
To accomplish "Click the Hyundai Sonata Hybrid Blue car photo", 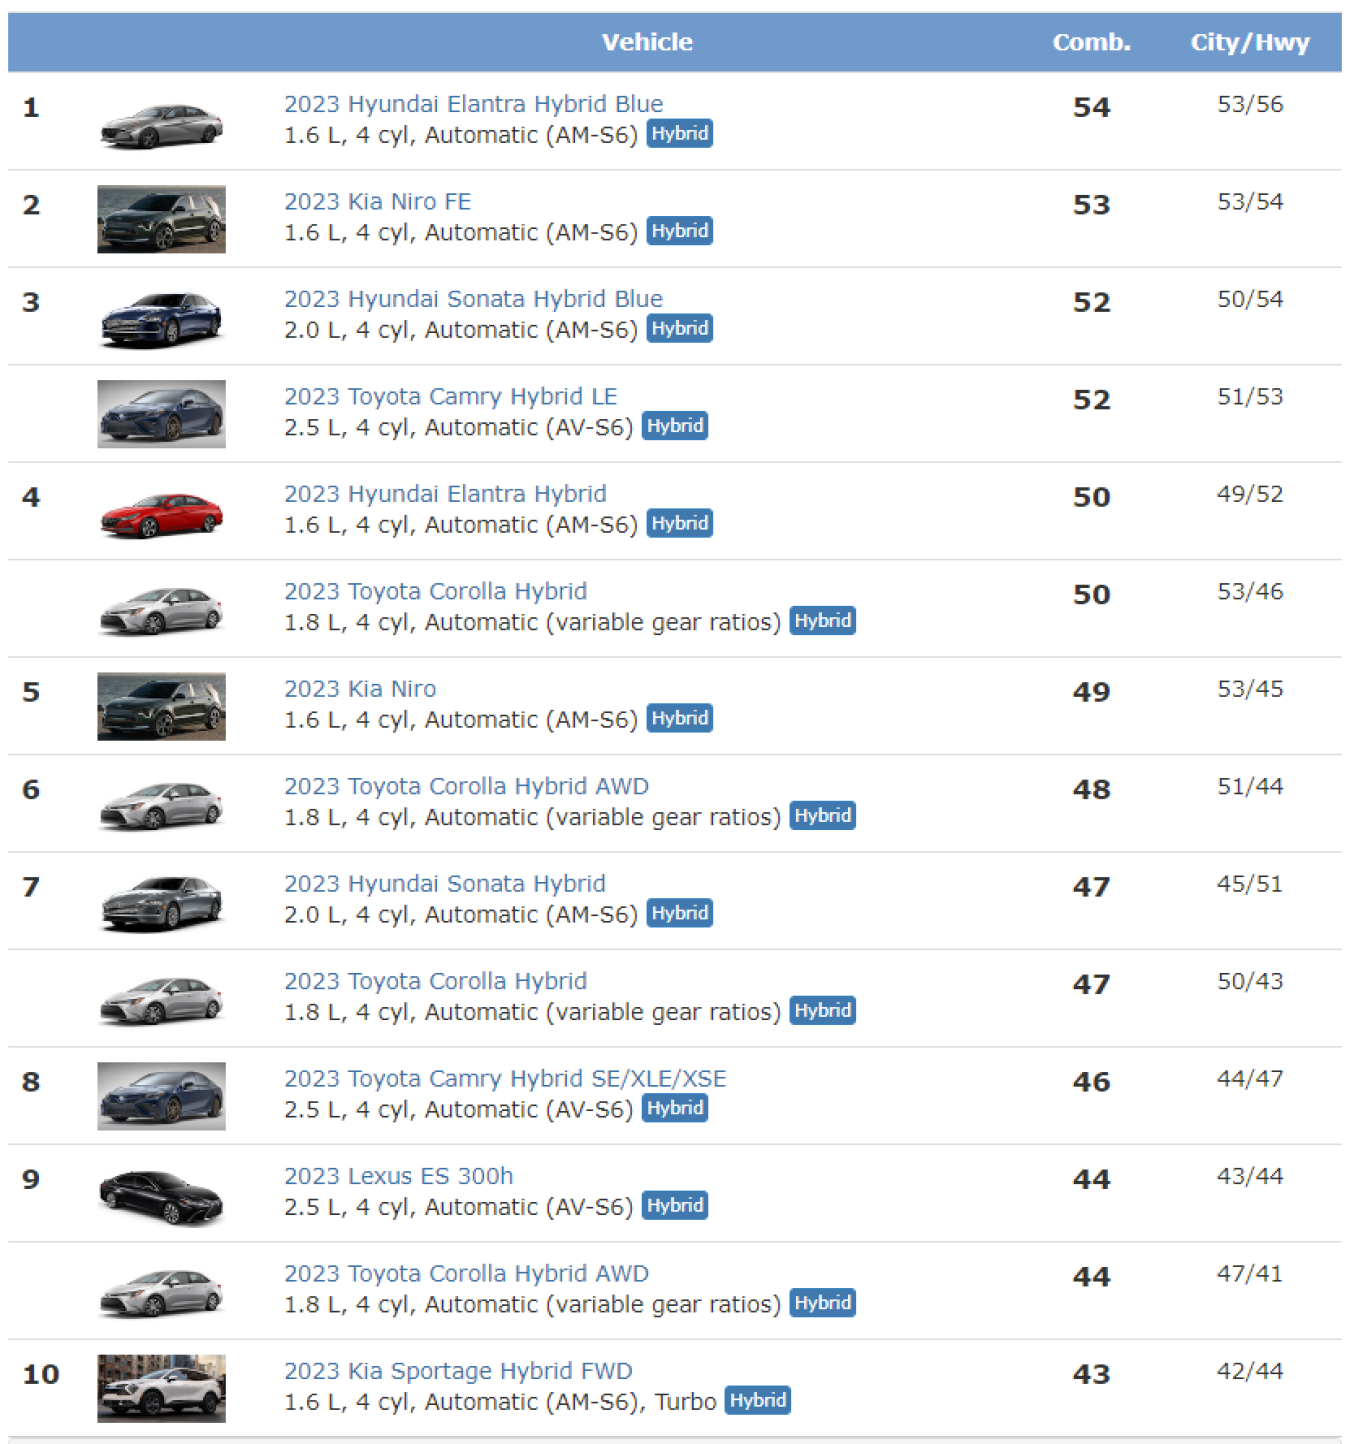I will 161,319.
